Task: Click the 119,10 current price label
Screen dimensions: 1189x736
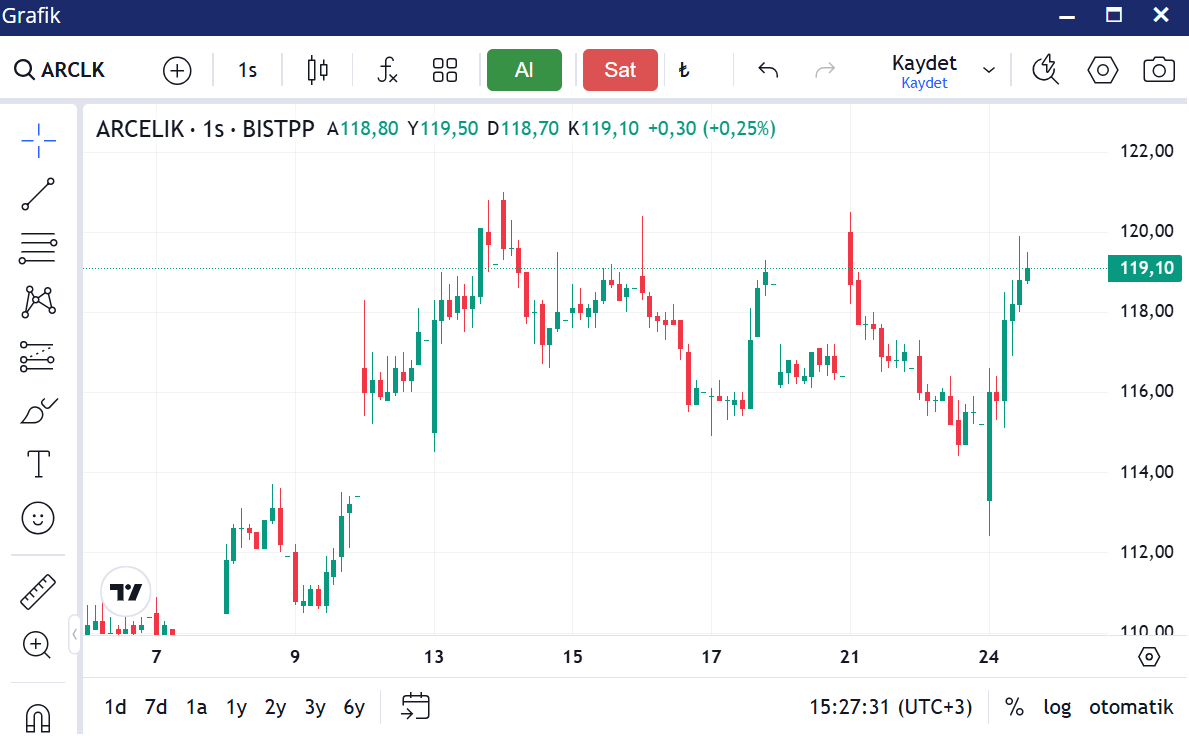Action: click(1145, 268)
